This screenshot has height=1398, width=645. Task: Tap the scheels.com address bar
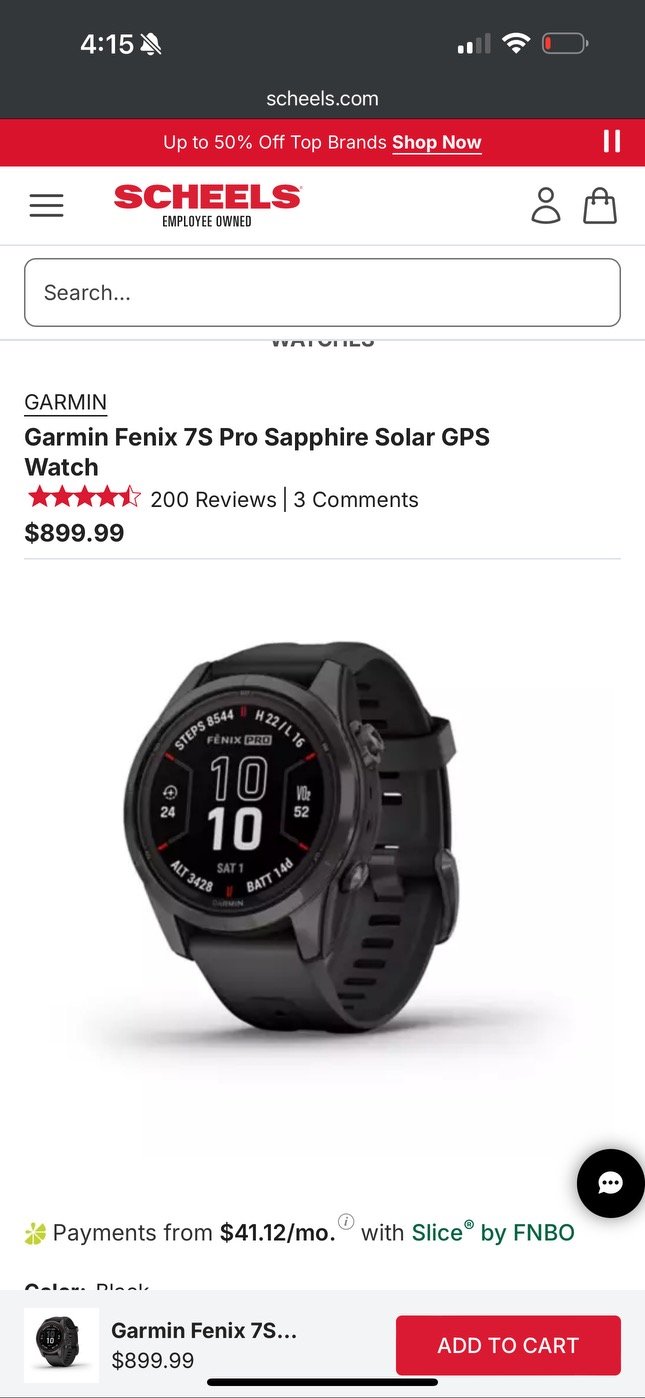[322, 98]
